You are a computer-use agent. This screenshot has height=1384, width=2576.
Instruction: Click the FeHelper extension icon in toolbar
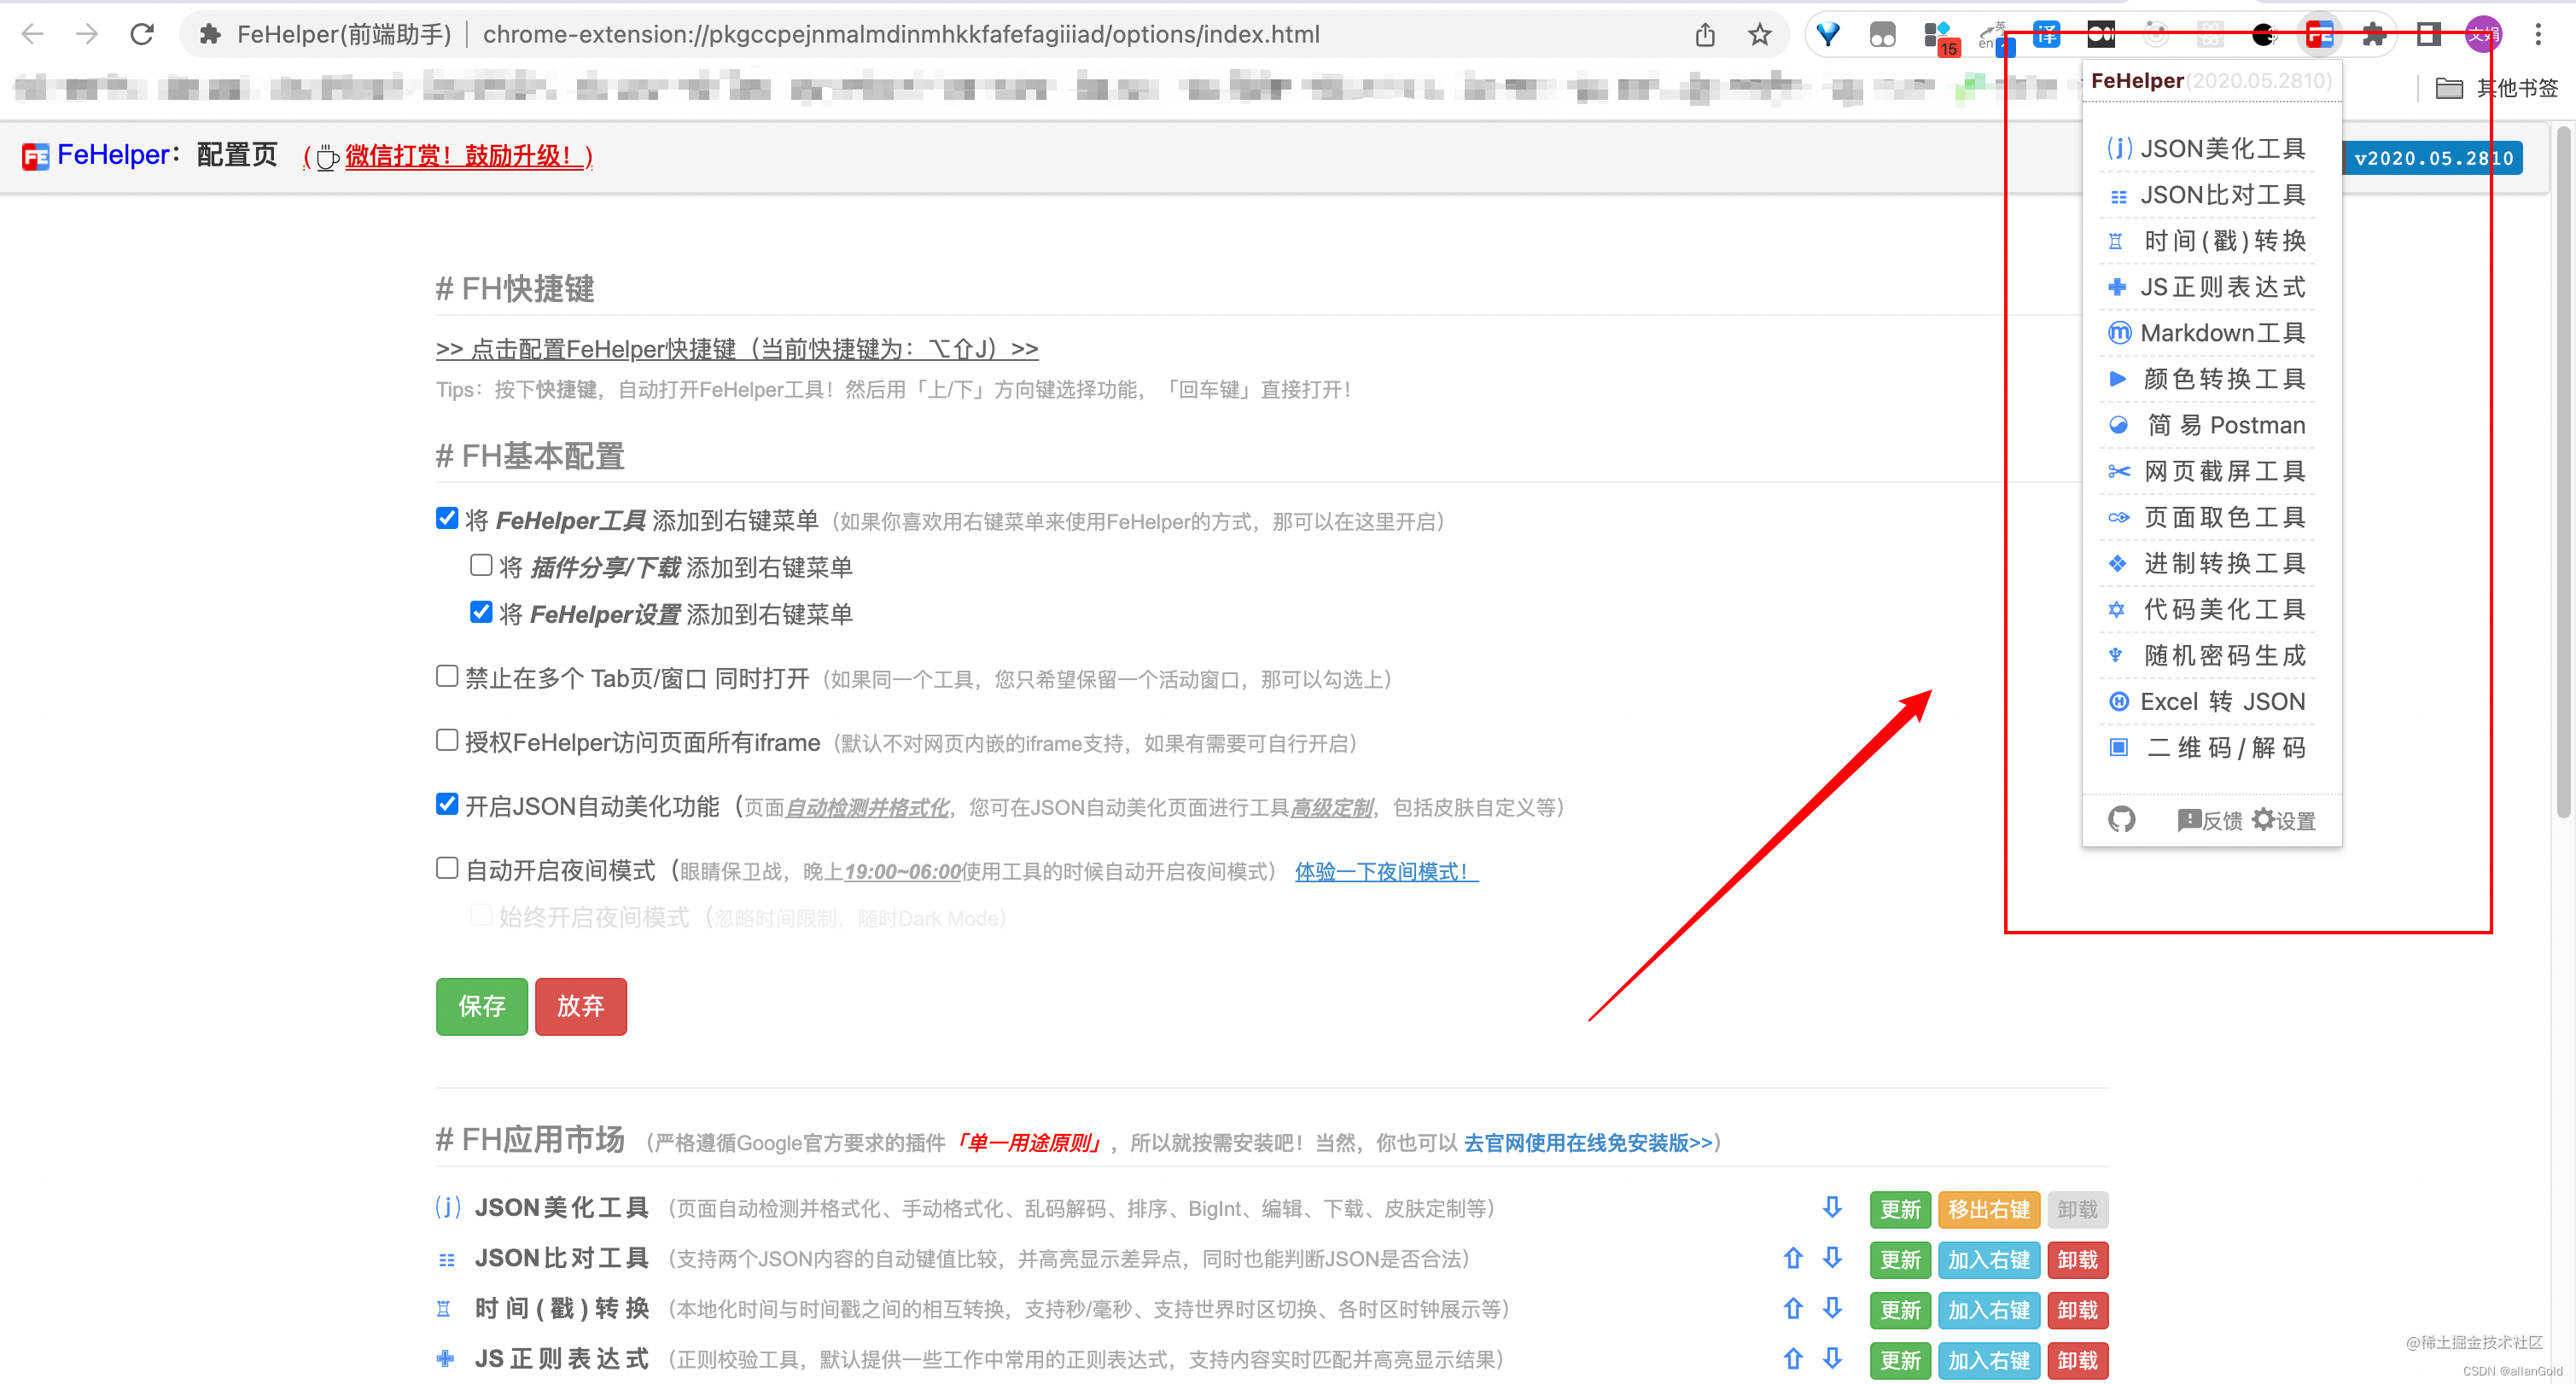pyautogui.click(x=2319, y=35)
